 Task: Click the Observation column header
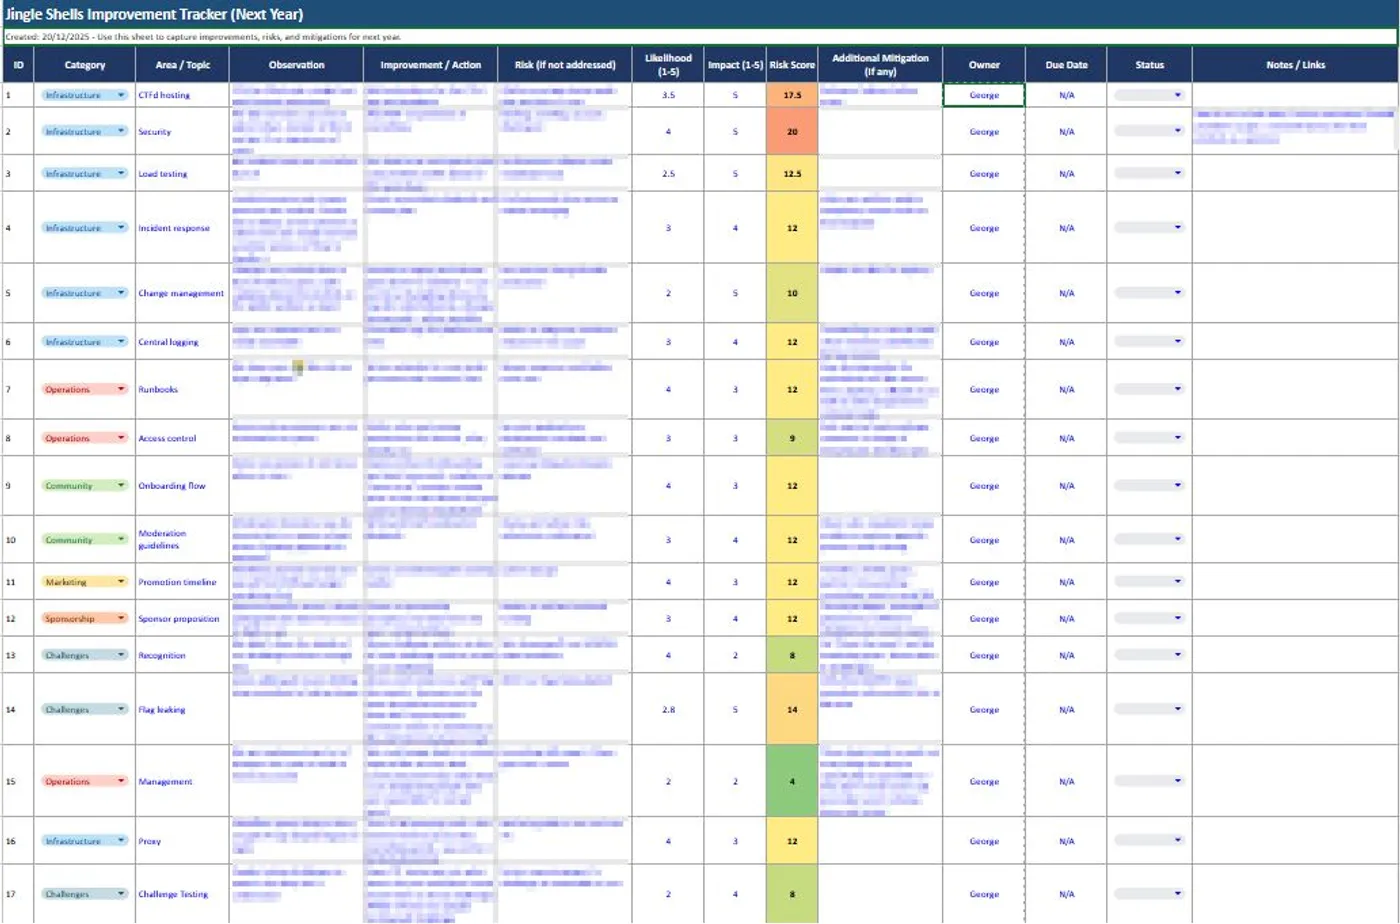click(x=296, y=65)
